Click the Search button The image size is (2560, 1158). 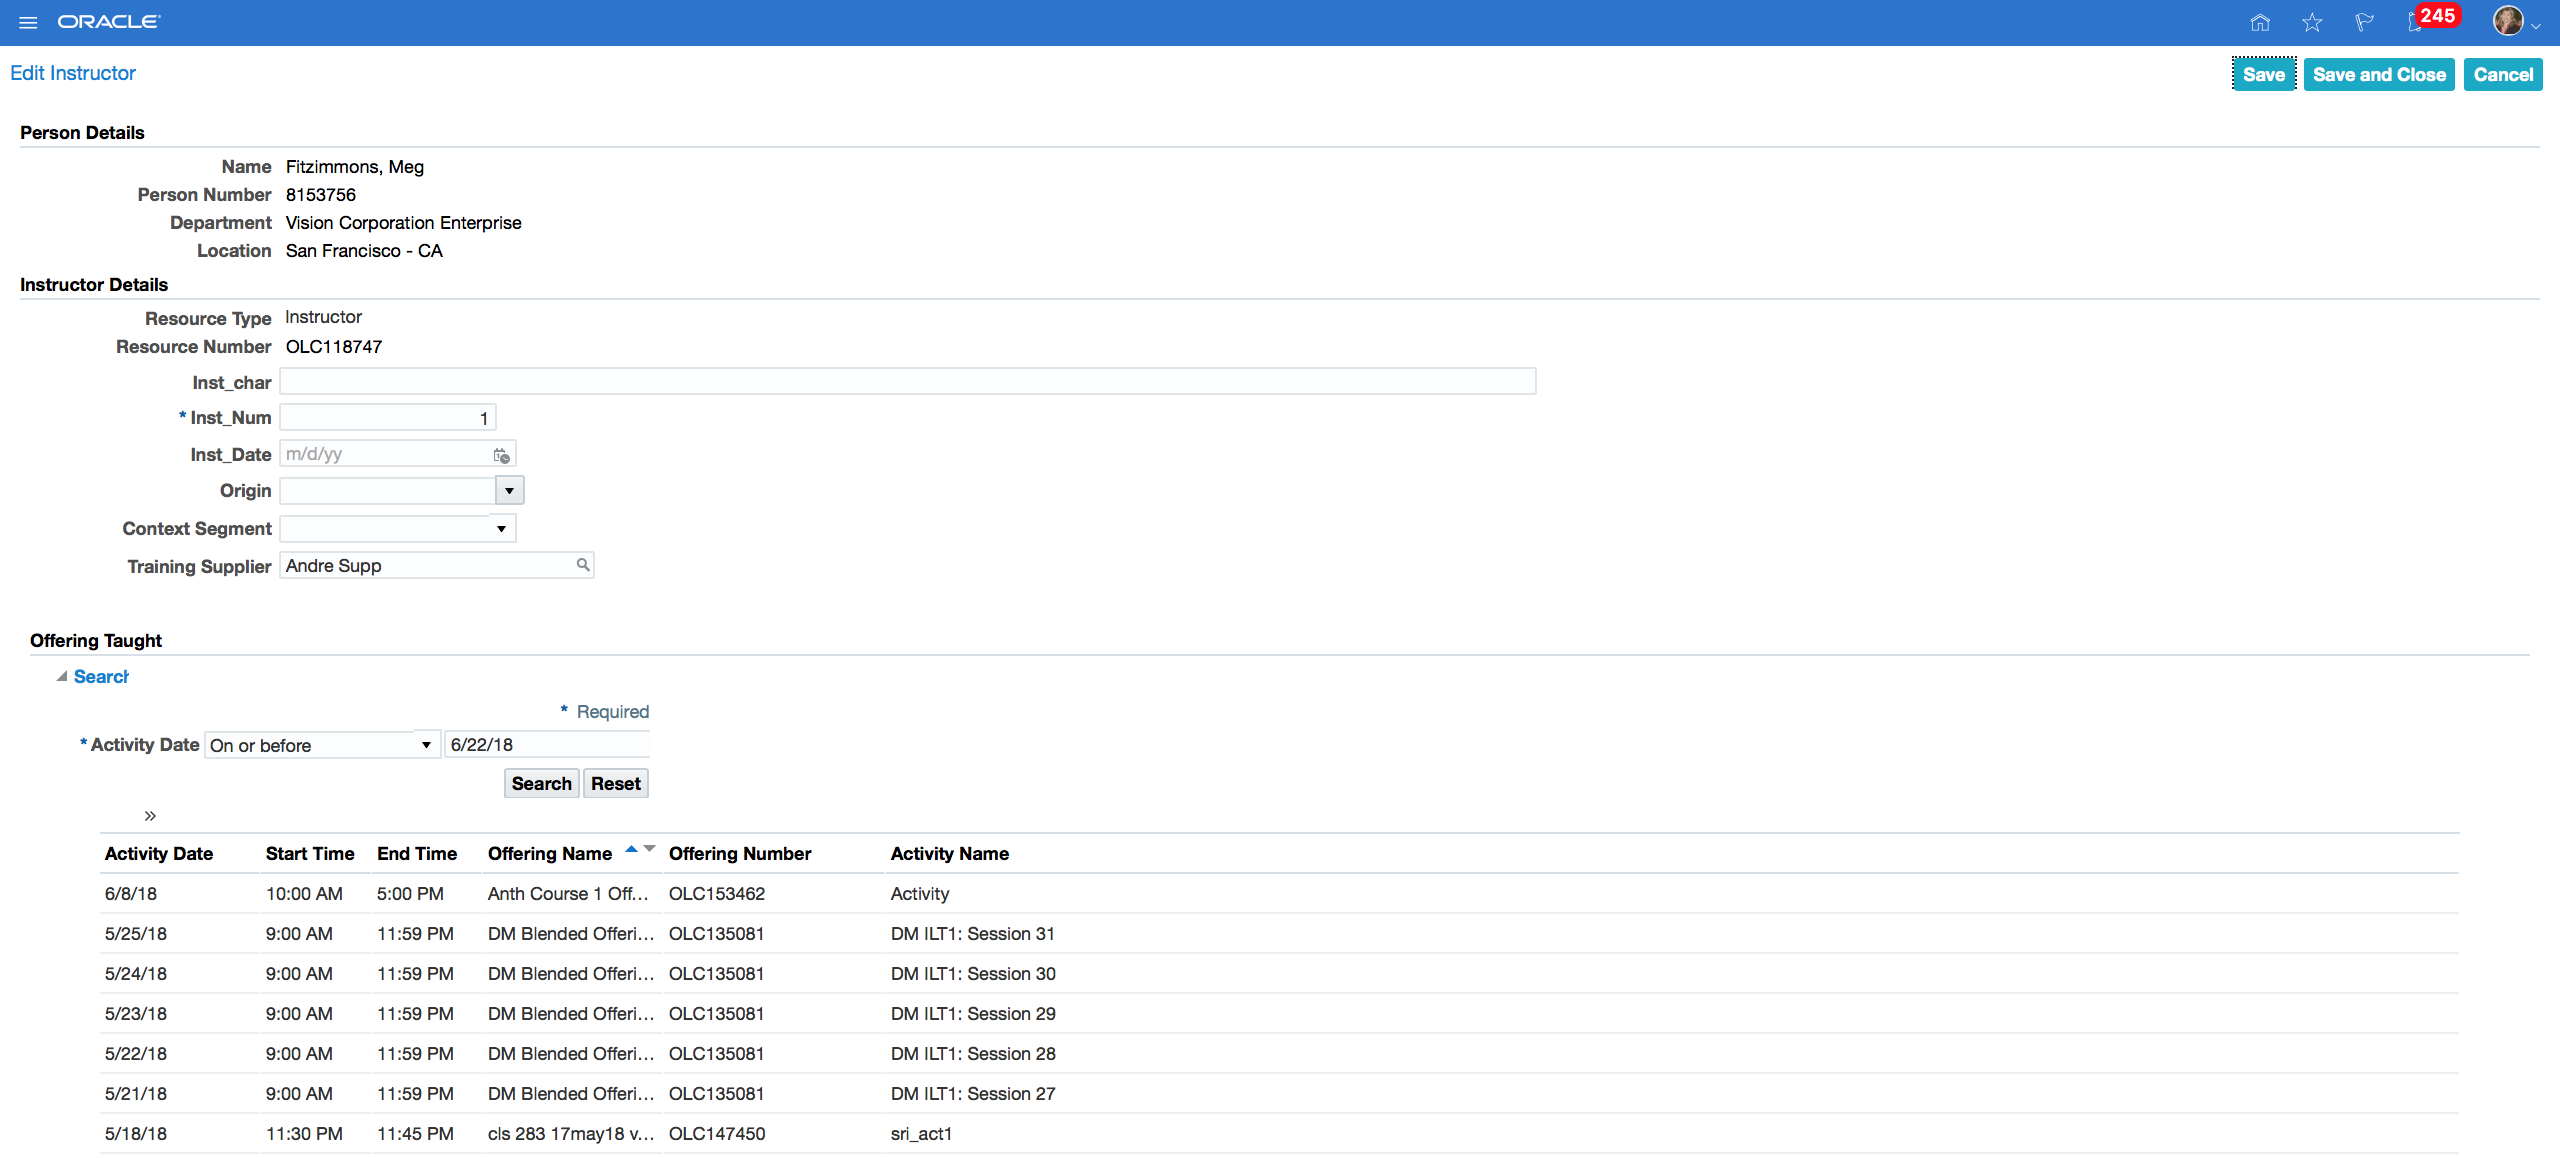[541, 784]
